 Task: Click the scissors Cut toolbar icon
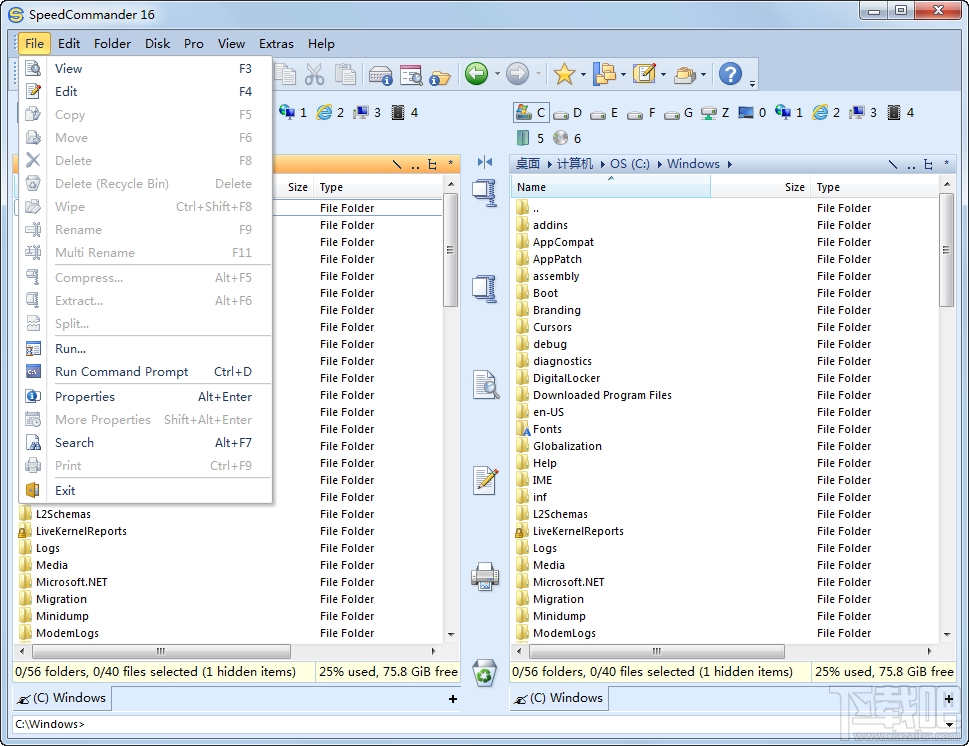pos(315,74)
